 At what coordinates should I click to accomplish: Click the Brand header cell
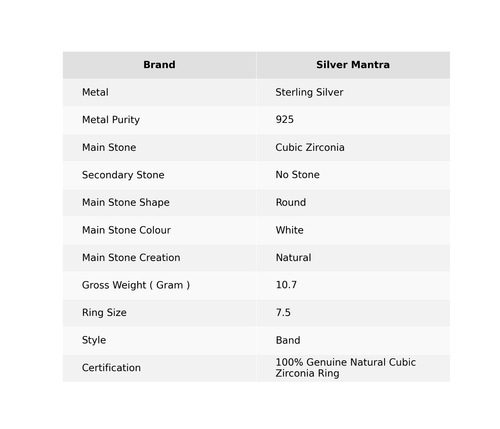tap(159, 65)
